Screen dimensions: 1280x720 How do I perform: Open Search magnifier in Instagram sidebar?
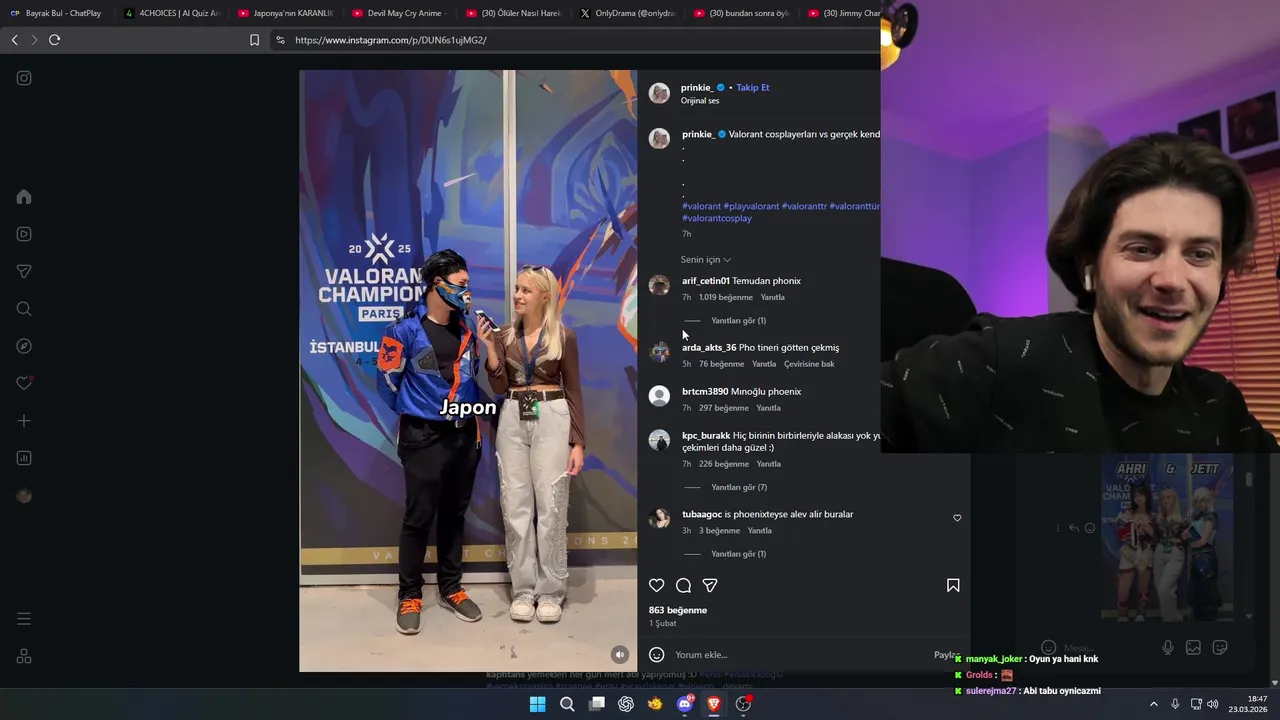24,309
